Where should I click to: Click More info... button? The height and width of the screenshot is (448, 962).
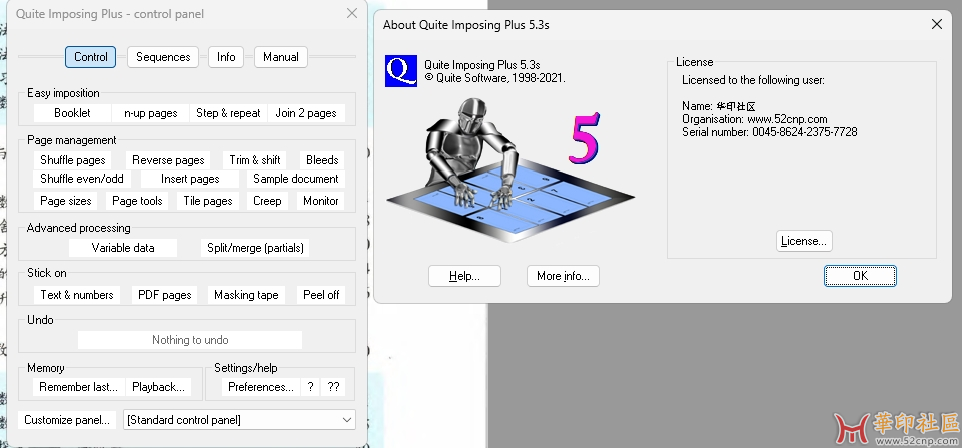pyautogui.click(x=563, y=276)
